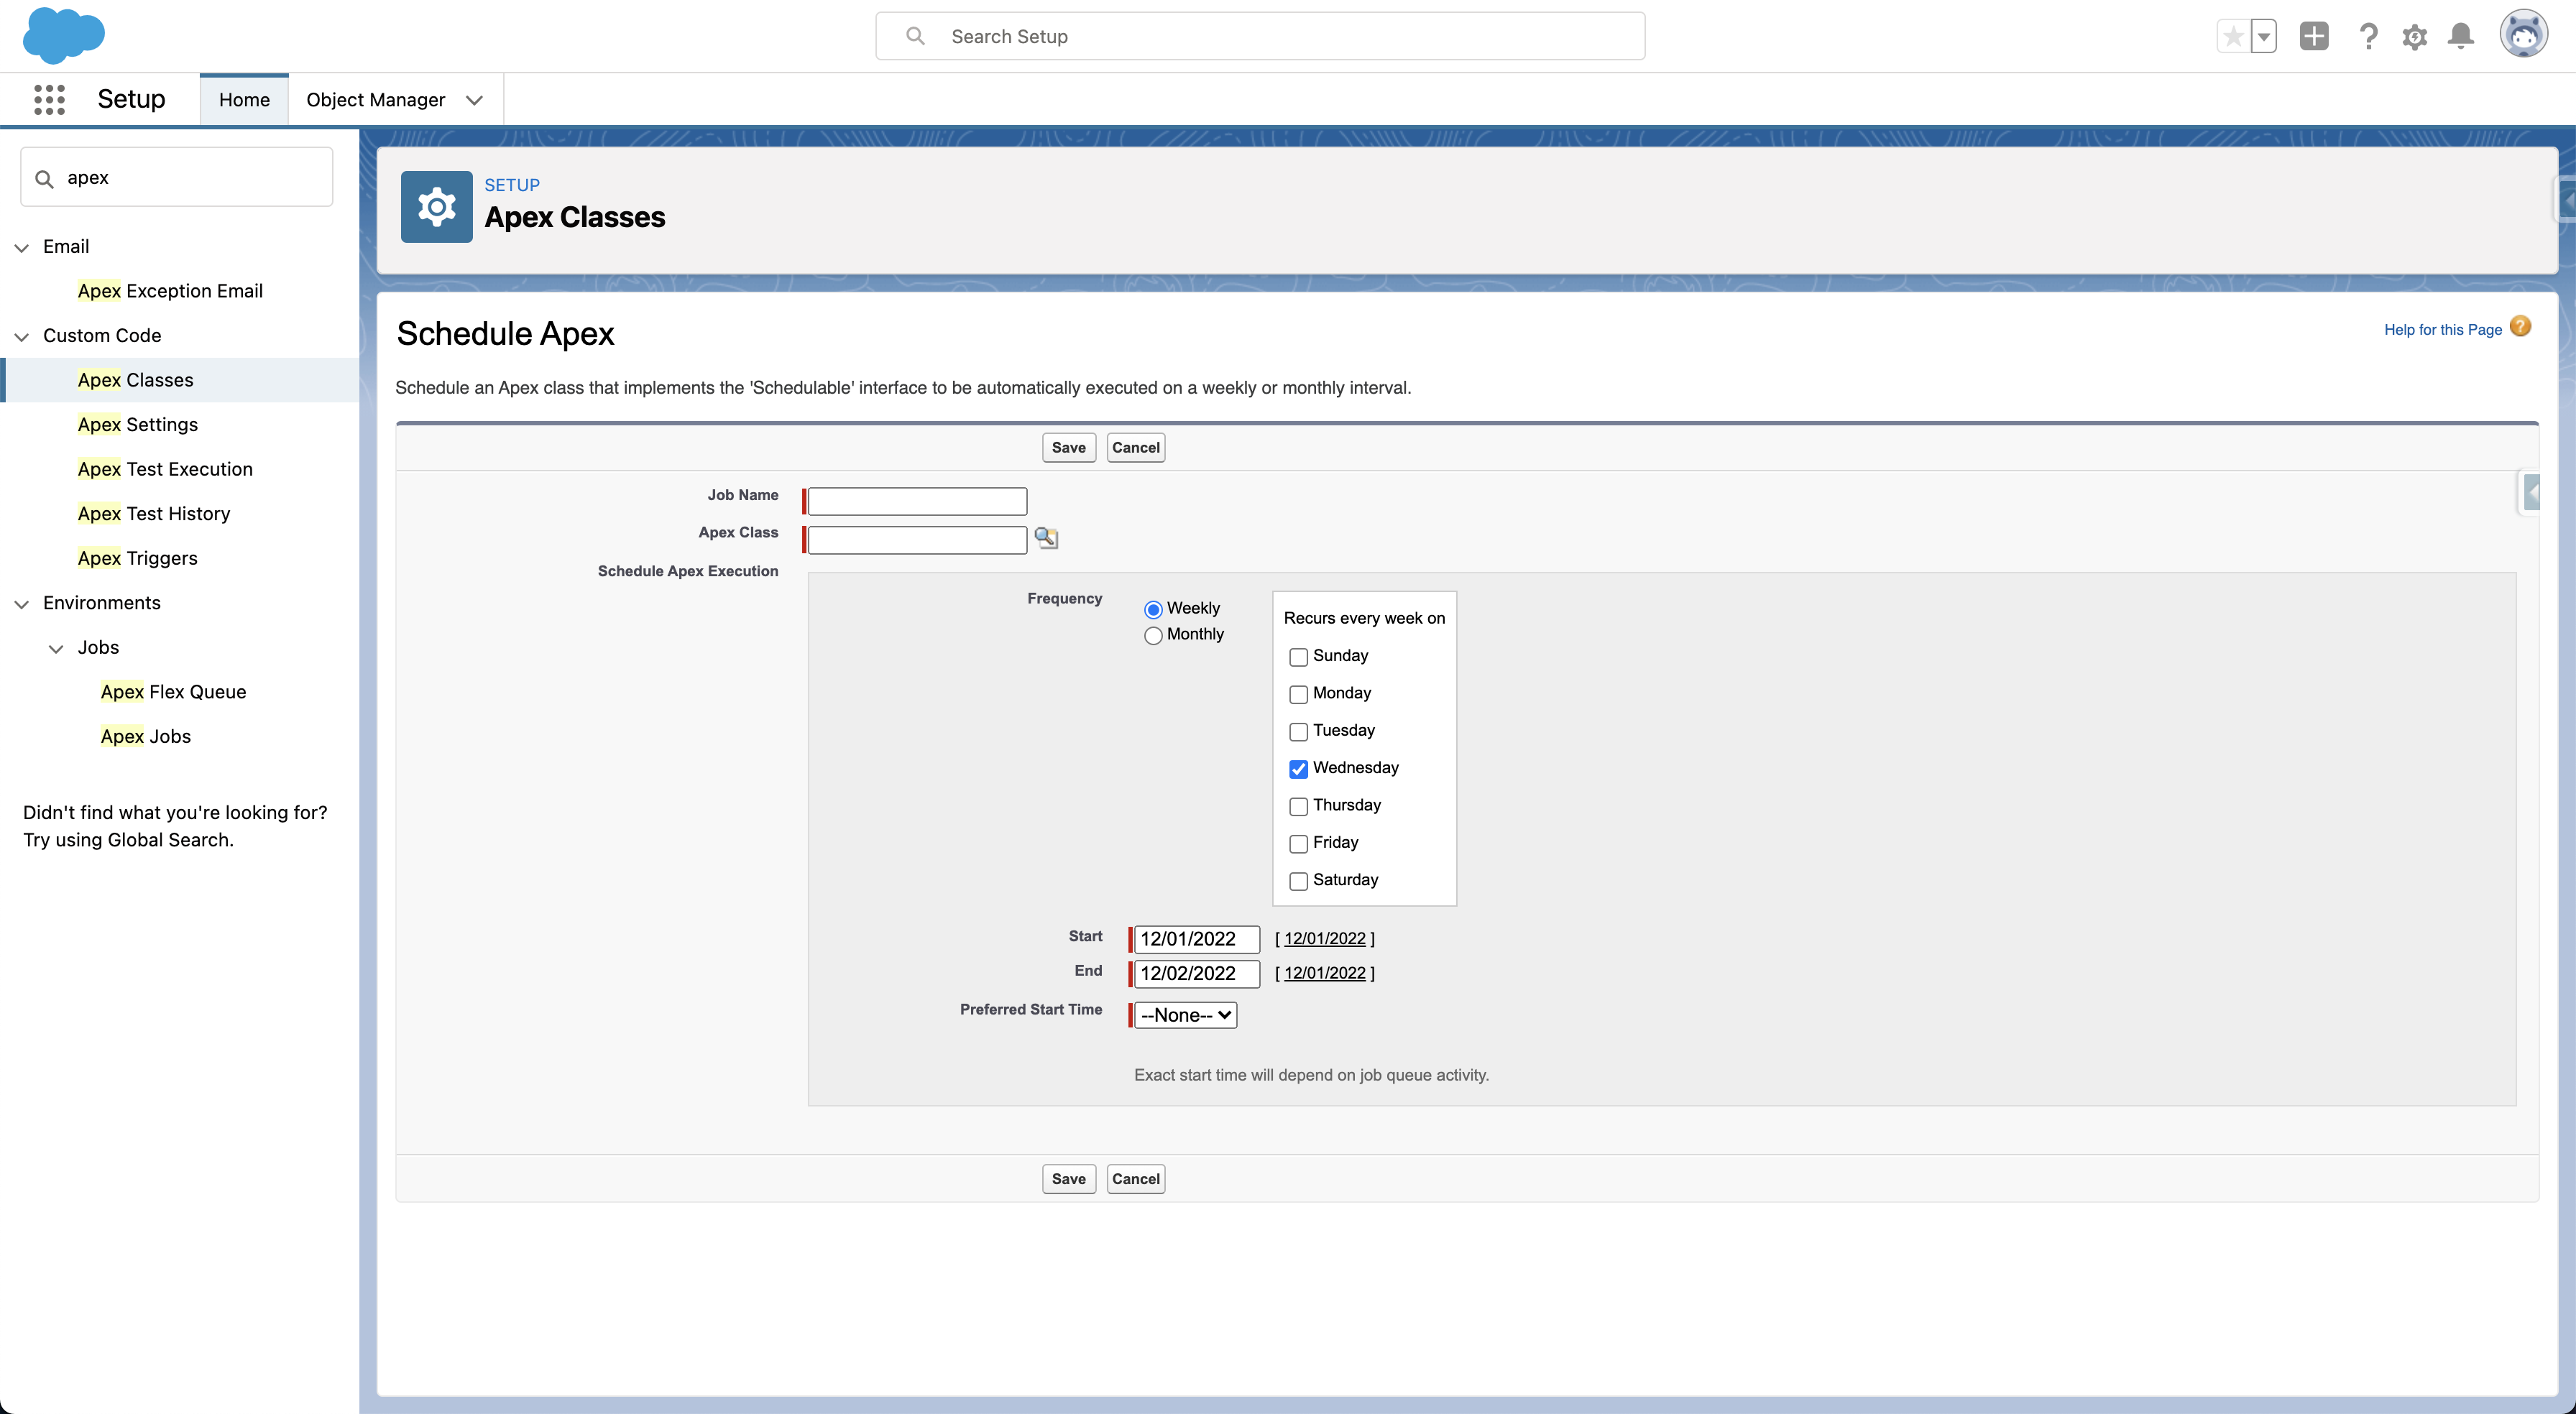The width and height of the screenshot is (2576, 1414).
Task: Open the setup gear menu in header
Action: [x=2415, y=37]
